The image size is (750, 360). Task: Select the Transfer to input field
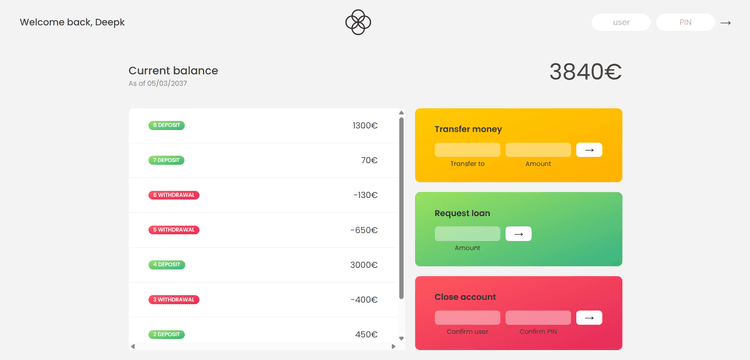(467, 150)
